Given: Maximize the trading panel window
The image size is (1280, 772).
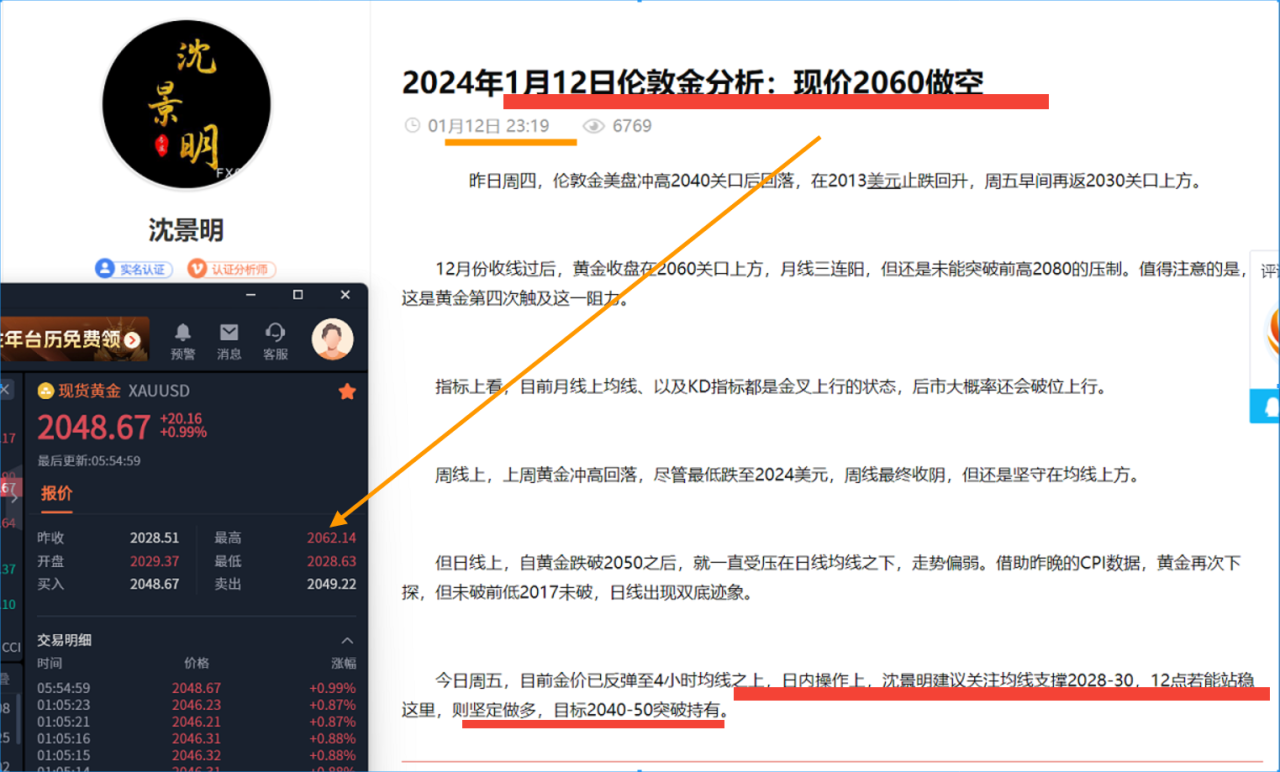Looking at the screenshot, I should 298,295.
